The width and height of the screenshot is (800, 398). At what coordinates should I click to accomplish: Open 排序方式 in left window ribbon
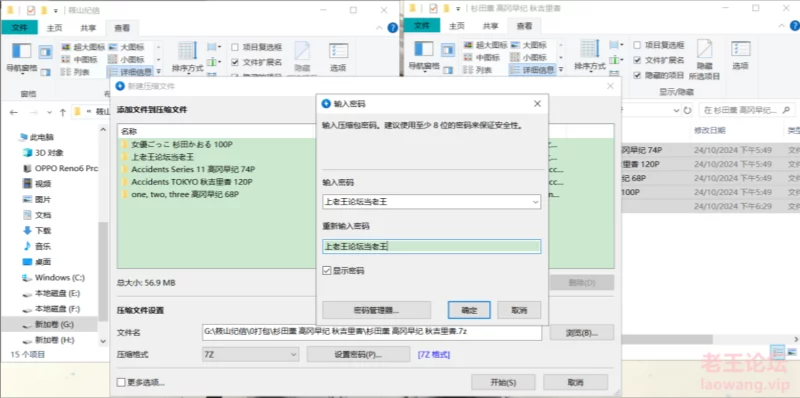[187, 57]
